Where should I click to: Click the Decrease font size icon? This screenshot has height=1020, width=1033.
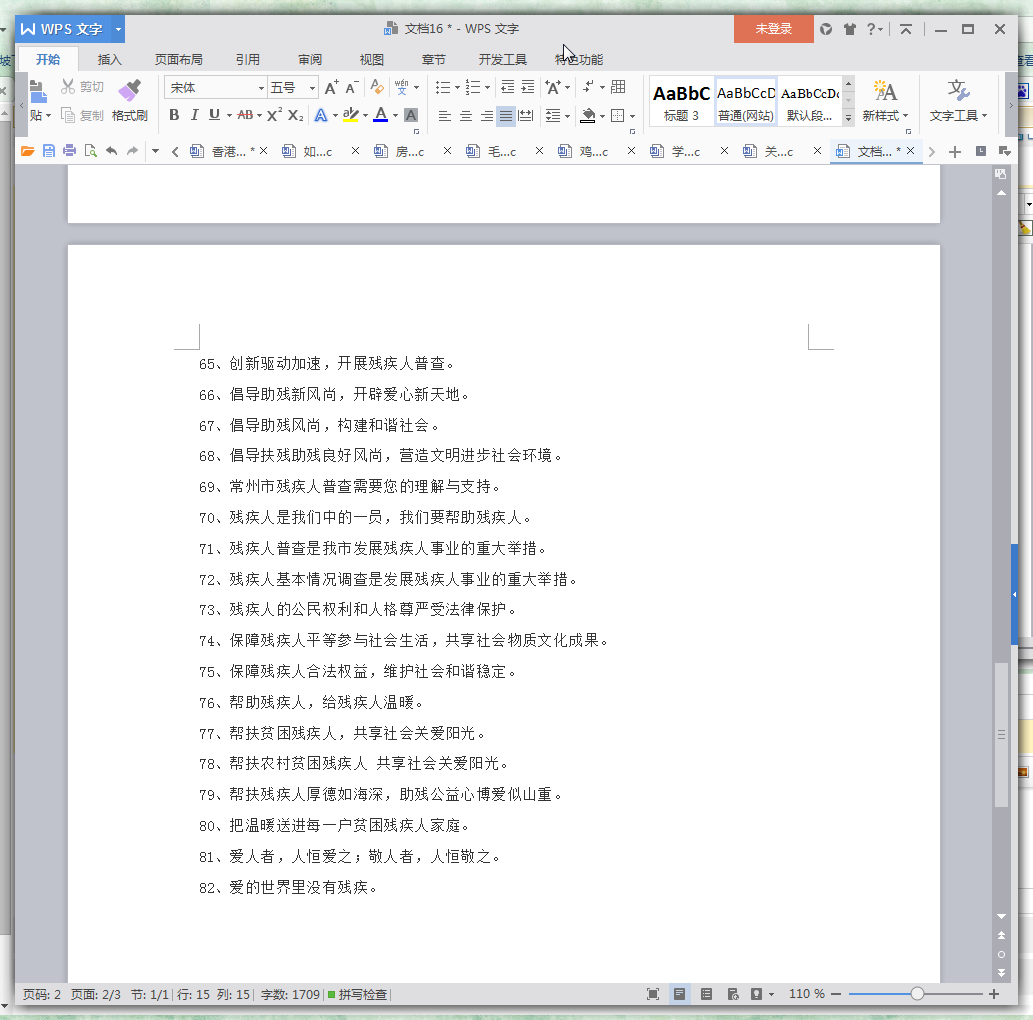tap(352, 87)
